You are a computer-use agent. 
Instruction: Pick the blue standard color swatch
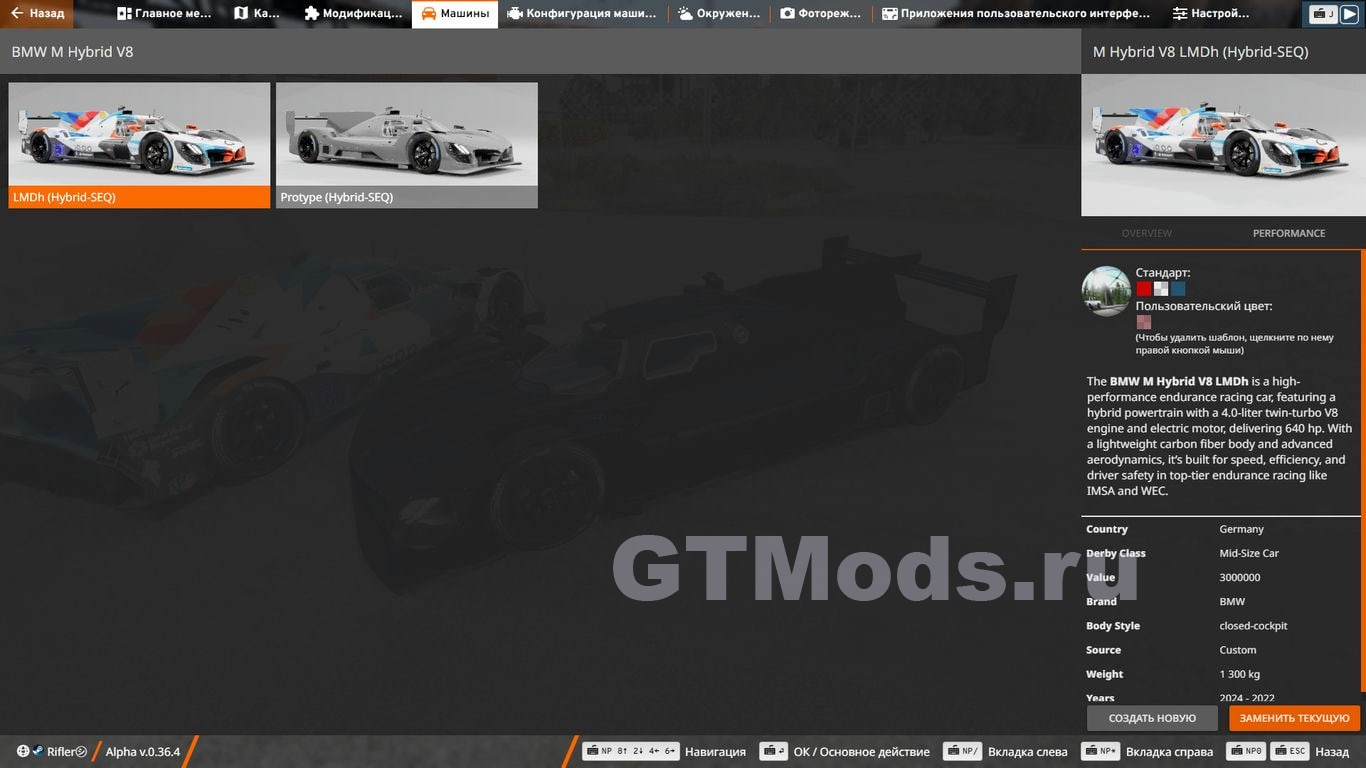[x=1178, y=289]
